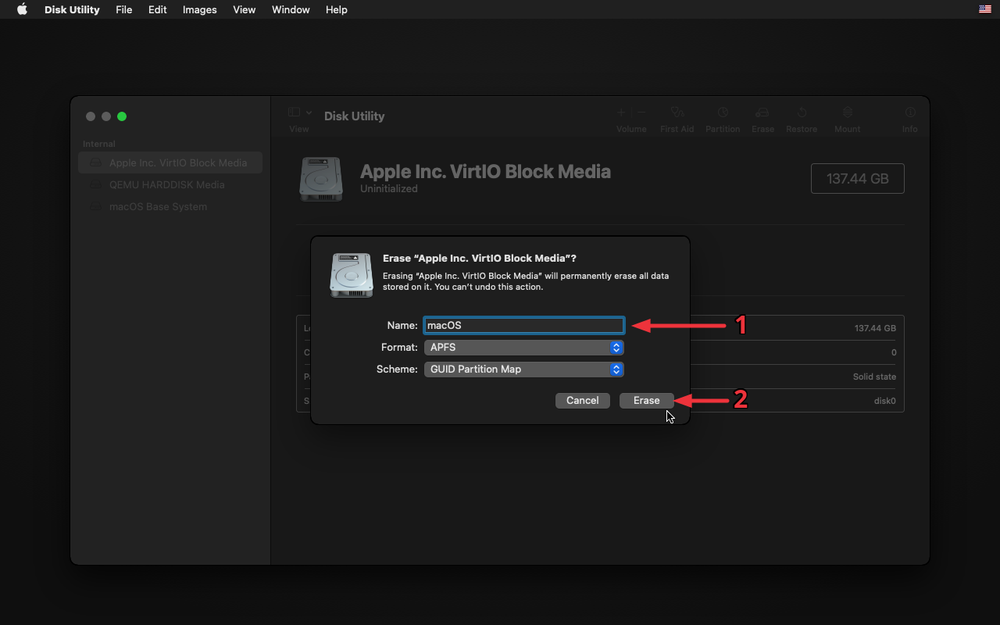Open the File menu
This screenshot has height=625, width=1000.
124,9
